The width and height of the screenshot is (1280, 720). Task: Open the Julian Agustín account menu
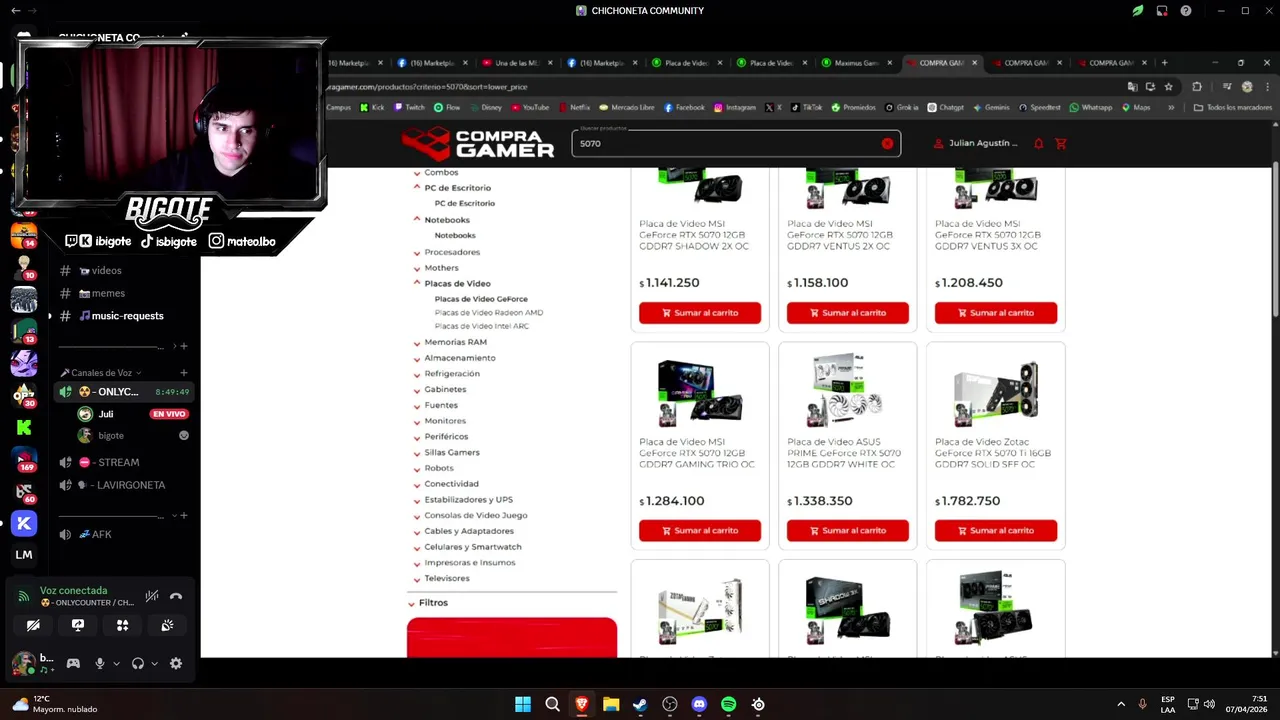(975, 143)
